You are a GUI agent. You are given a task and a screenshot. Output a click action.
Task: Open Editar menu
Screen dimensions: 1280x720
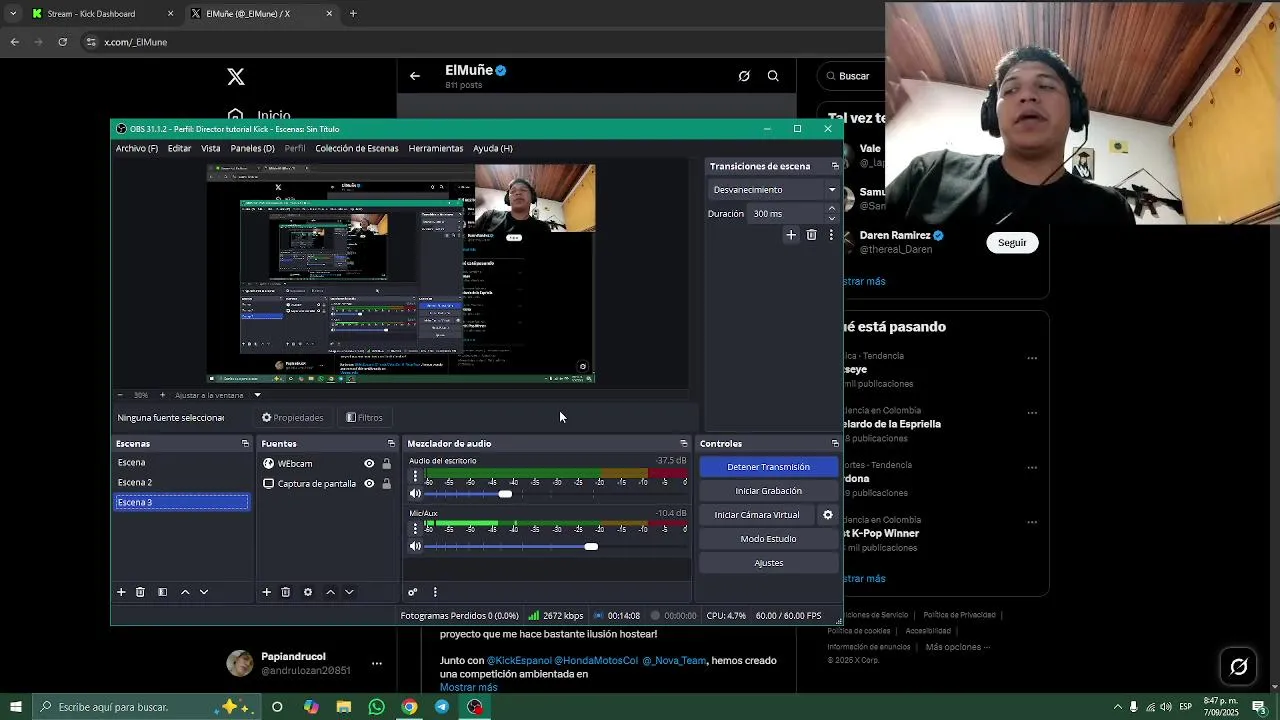pos(179,148)
